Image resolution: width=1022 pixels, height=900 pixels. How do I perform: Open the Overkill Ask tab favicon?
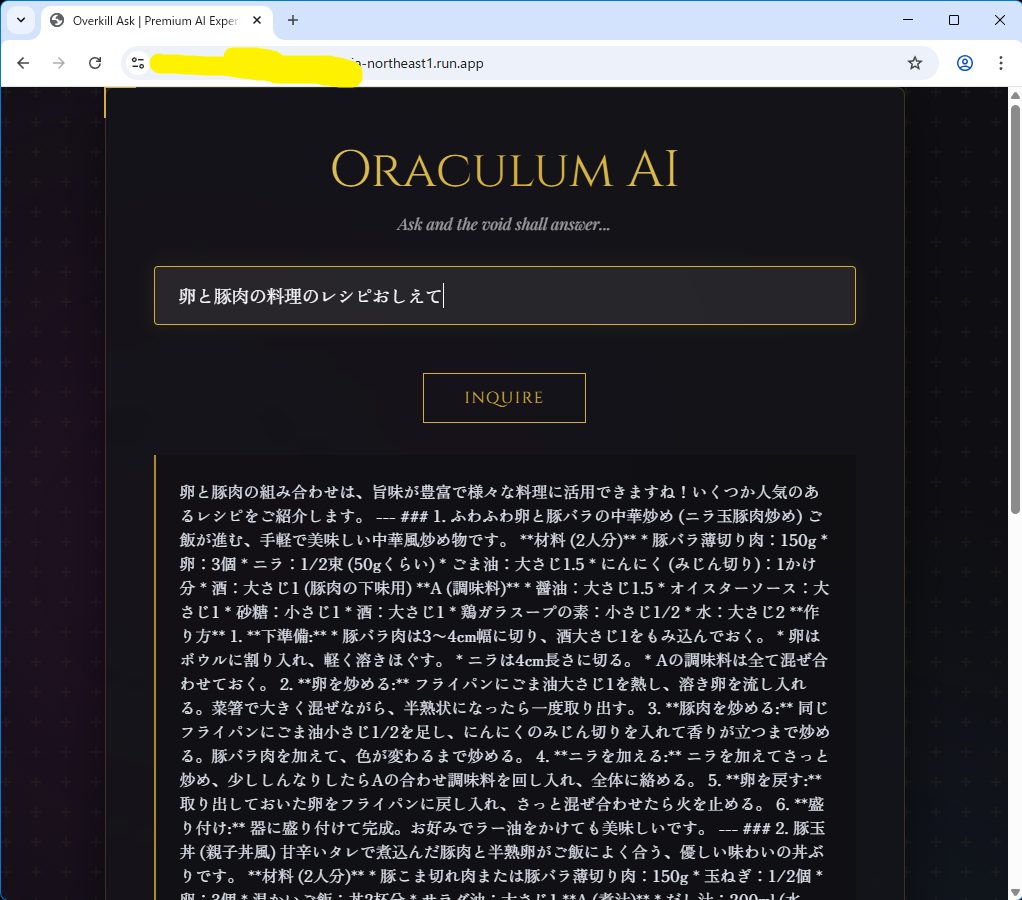54,20
